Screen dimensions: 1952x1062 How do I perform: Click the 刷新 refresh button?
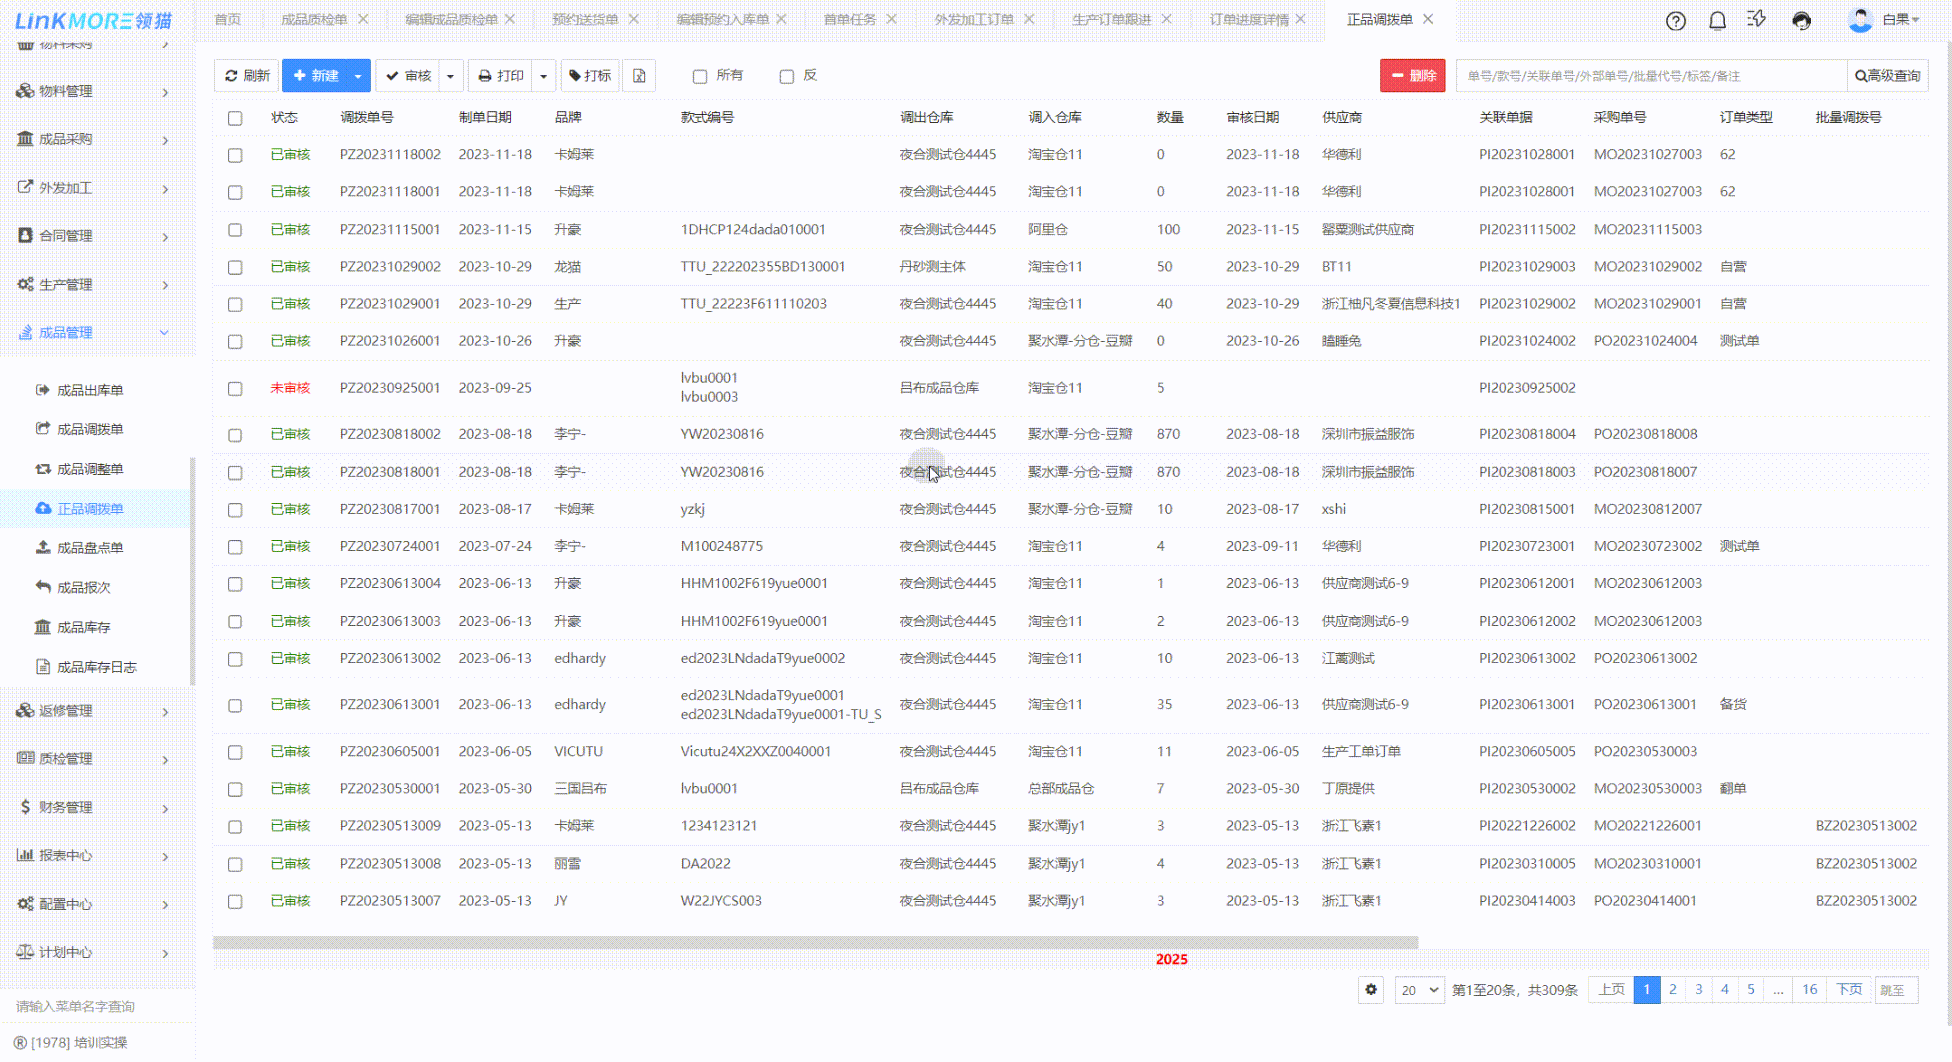(247, 76)
